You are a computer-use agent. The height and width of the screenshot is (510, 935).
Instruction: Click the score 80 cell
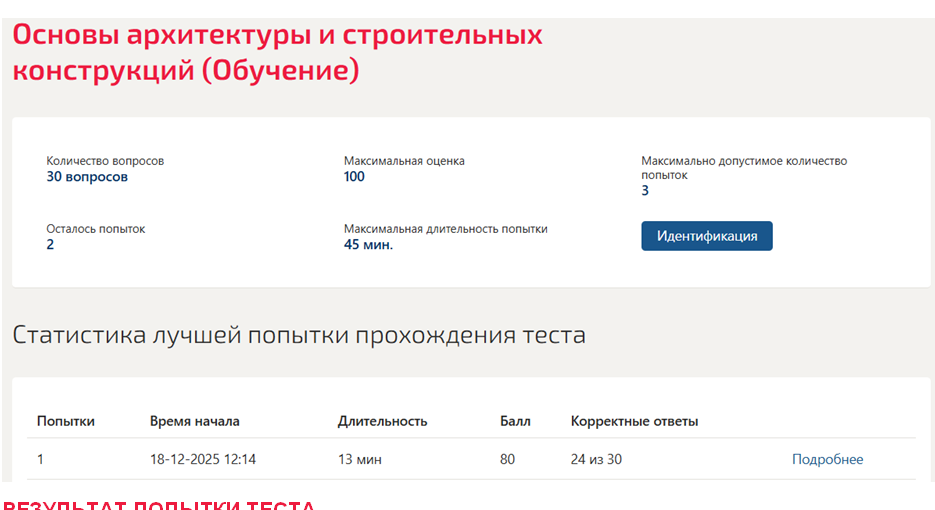click(507, 459)
